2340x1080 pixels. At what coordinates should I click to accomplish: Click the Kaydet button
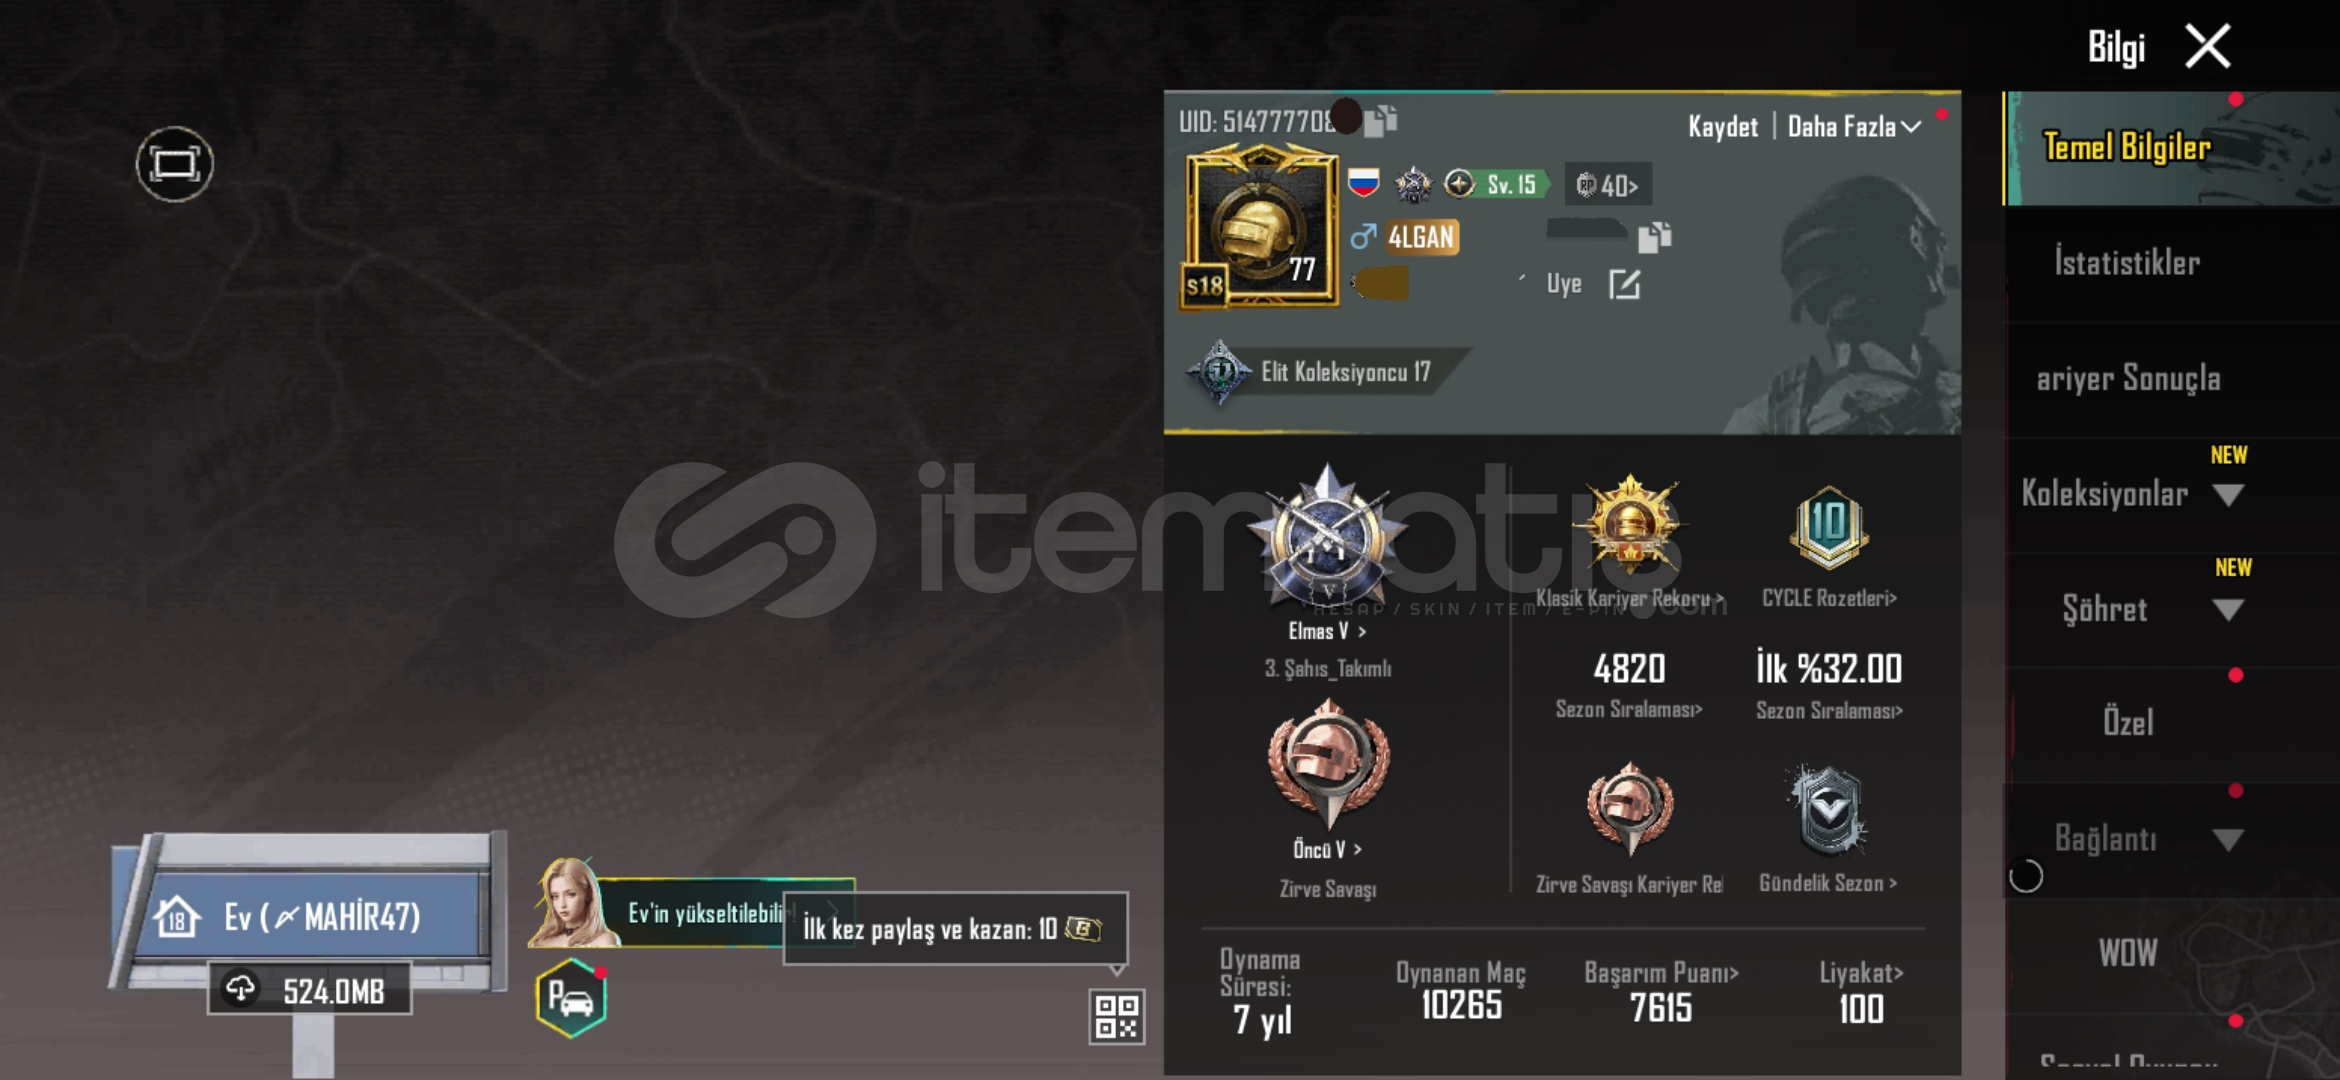(1722, 127)
